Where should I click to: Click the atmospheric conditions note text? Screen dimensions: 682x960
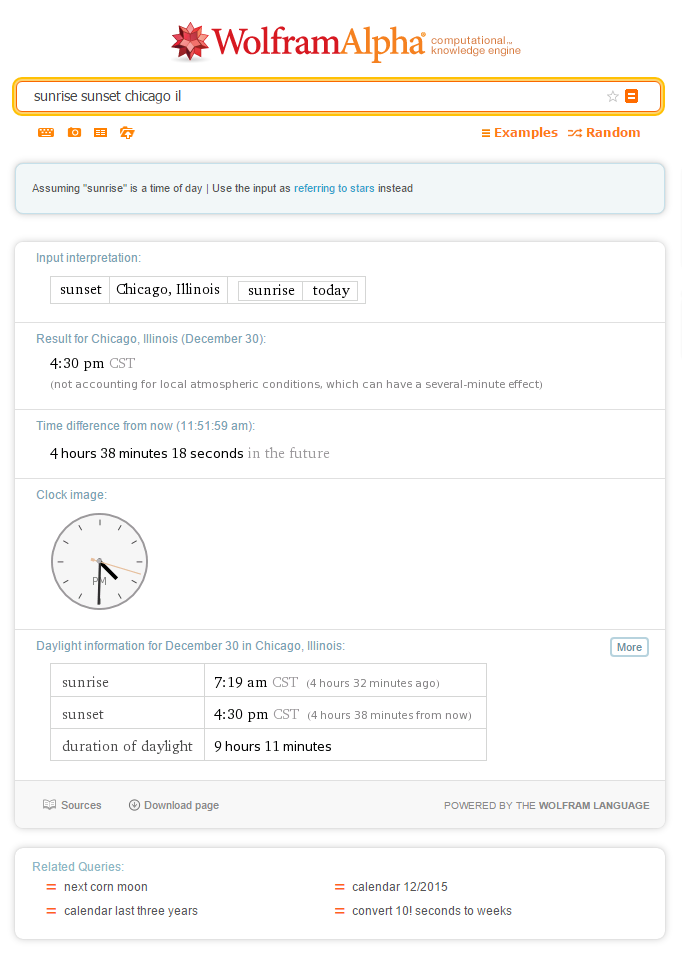point(296,384)
